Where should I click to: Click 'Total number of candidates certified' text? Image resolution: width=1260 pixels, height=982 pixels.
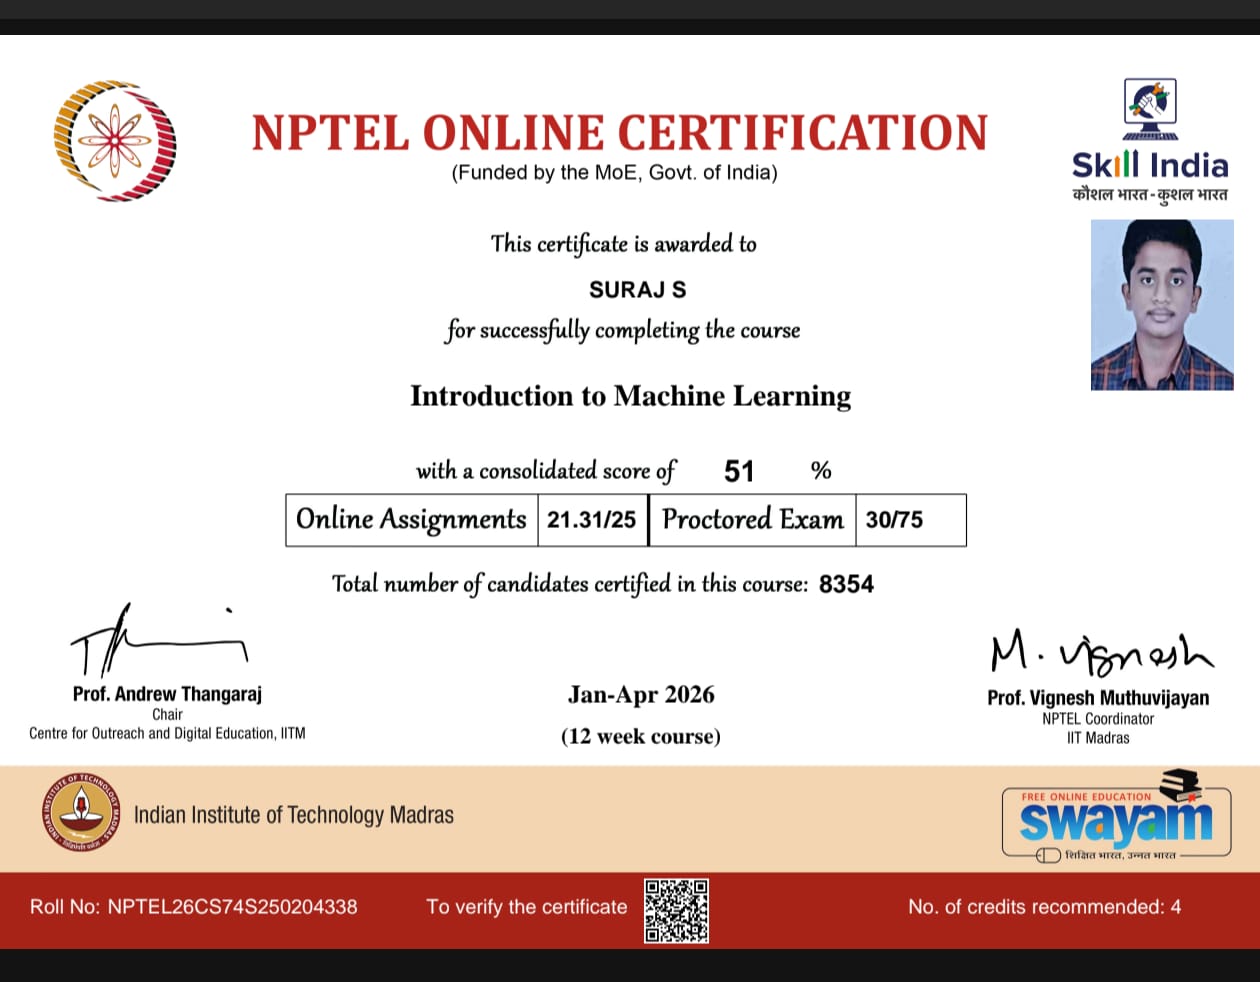click(x=570, y=584)
